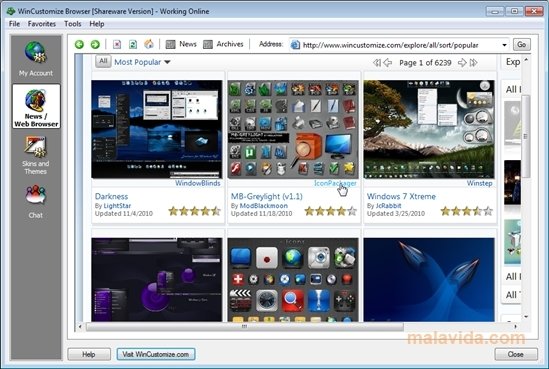The image size is (549, 369).
Task: Click the Windows 7 Xtreme title link
Action: (401, 196)
